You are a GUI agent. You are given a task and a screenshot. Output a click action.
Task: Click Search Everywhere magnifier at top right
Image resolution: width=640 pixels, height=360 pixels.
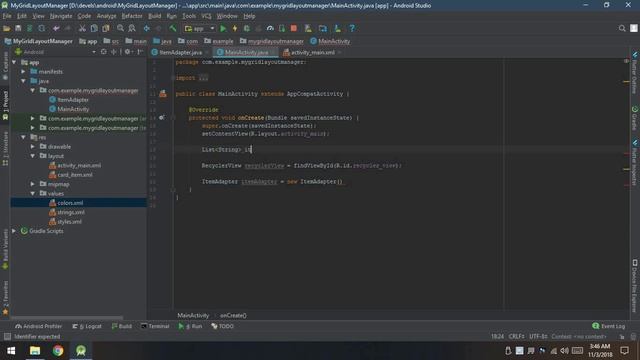coord(622,28)
